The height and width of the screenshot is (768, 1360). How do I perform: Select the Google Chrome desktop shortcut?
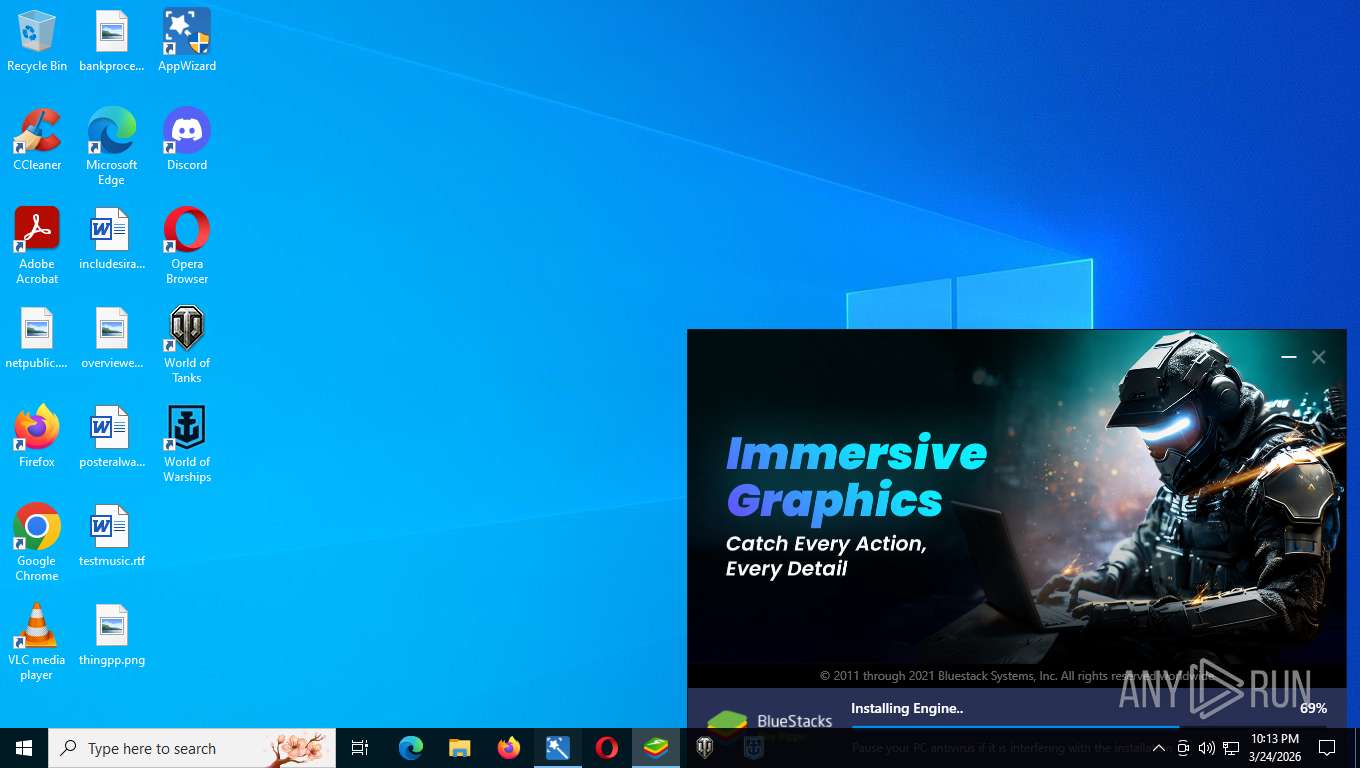click(x=37, y=543)
